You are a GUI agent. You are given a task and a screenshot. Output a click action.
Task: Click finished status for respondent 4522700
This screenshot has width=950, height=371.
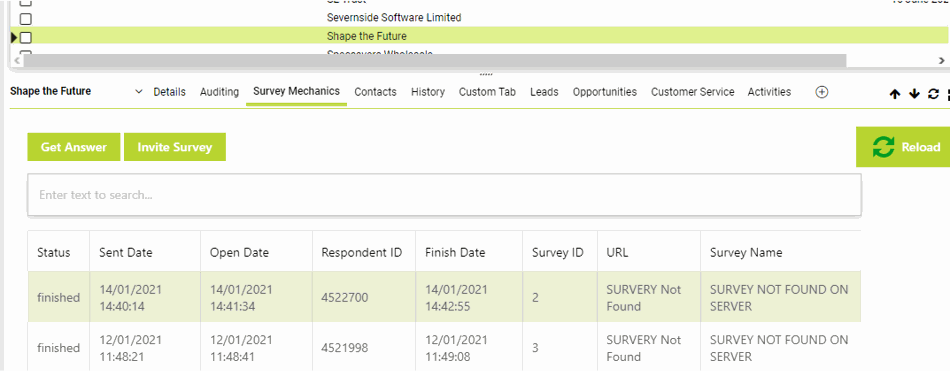(x=58, y=298)
